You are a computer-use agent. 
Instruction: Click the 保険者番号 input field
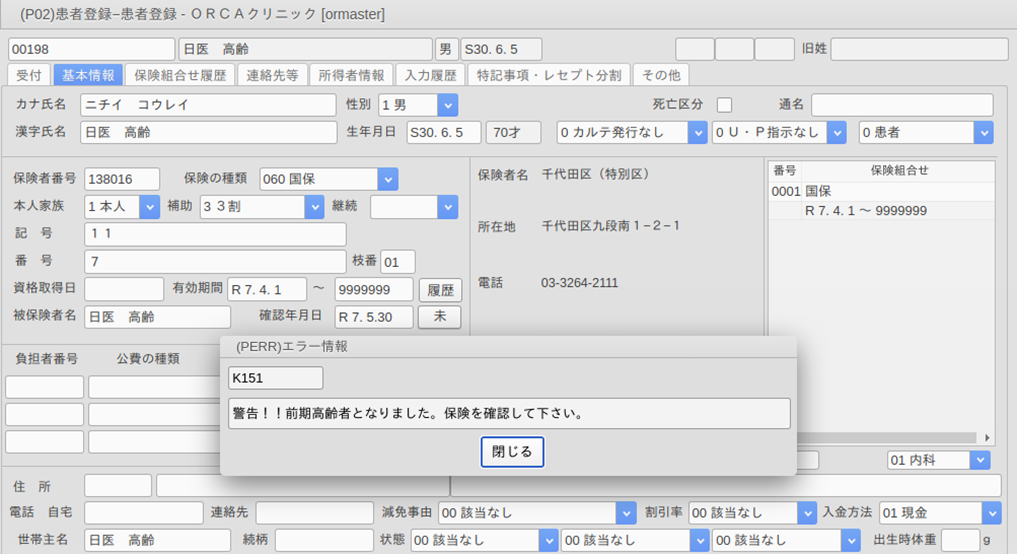(x=122, y=179)
